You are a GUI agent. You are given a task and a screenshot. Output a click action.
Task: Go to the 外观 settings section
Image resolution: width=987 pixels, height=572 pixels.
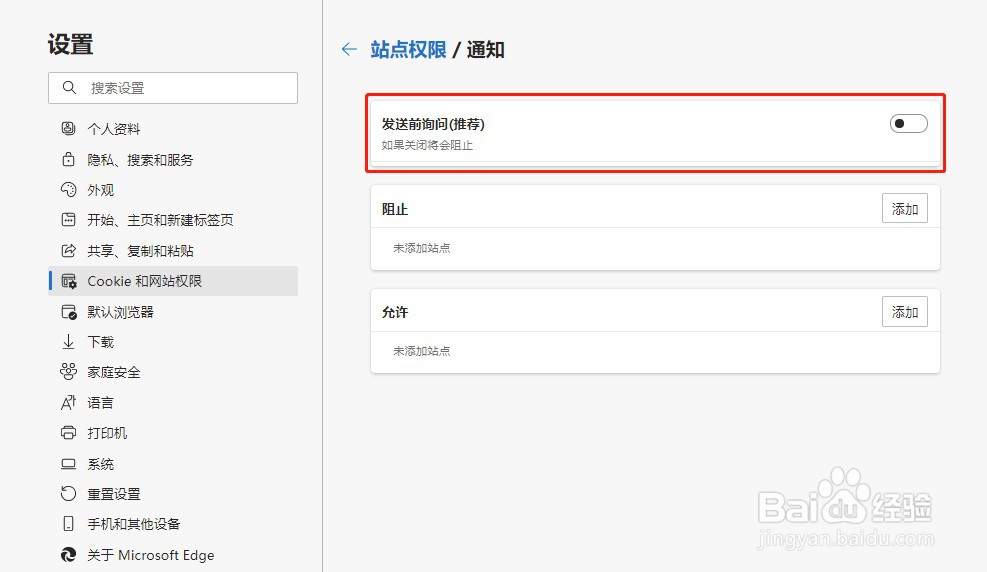point(173,190)
